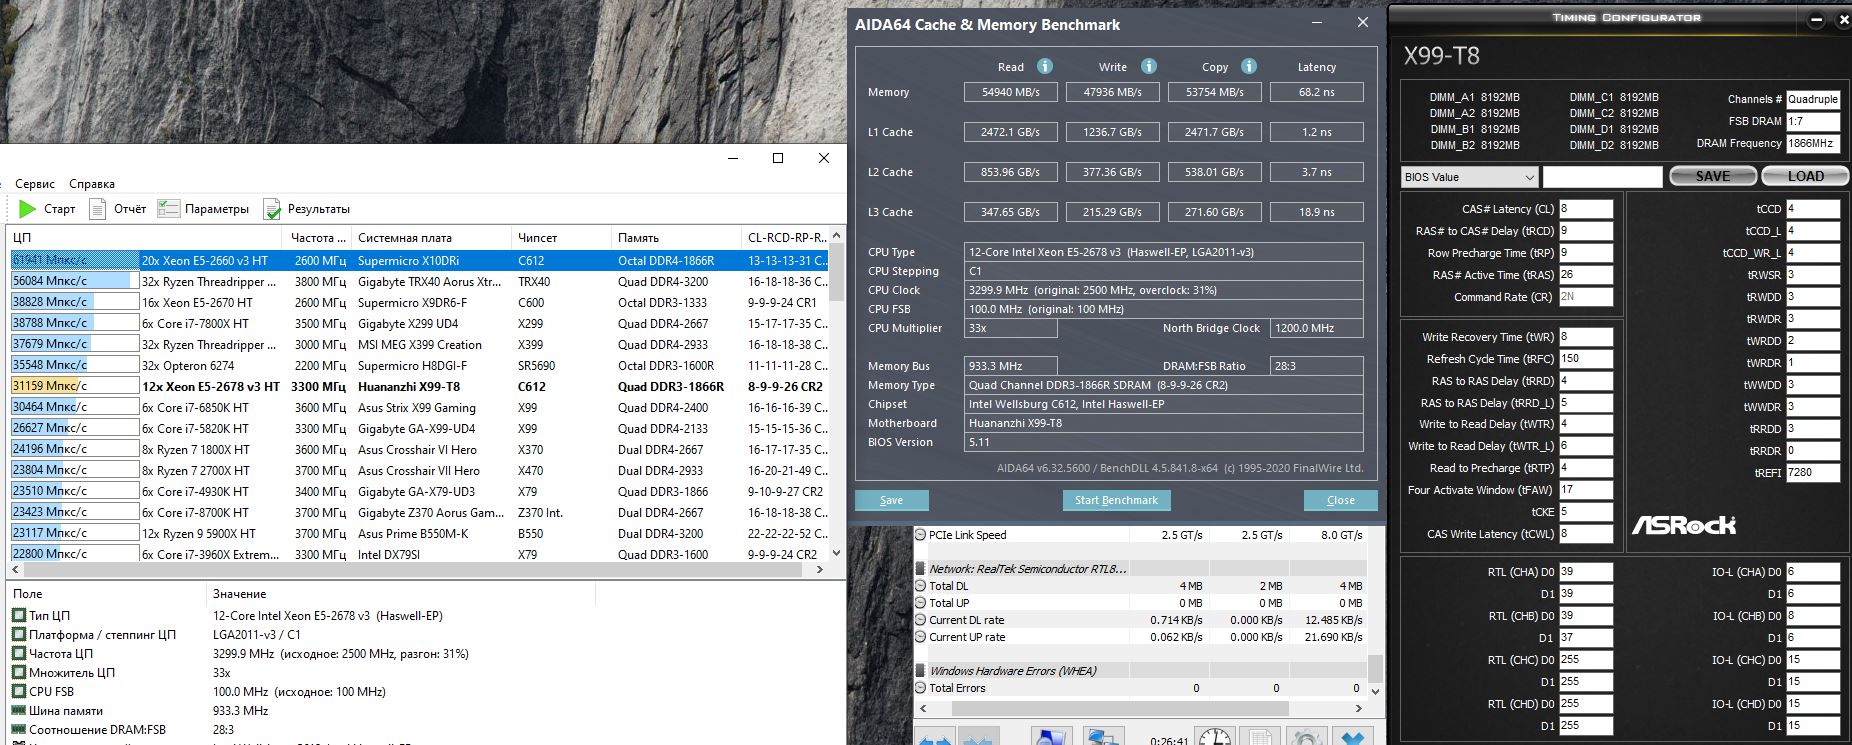Click the gear settings icon in sensor toolbar
This screenshot has height=745, width=1852.
click(1307, 738)
